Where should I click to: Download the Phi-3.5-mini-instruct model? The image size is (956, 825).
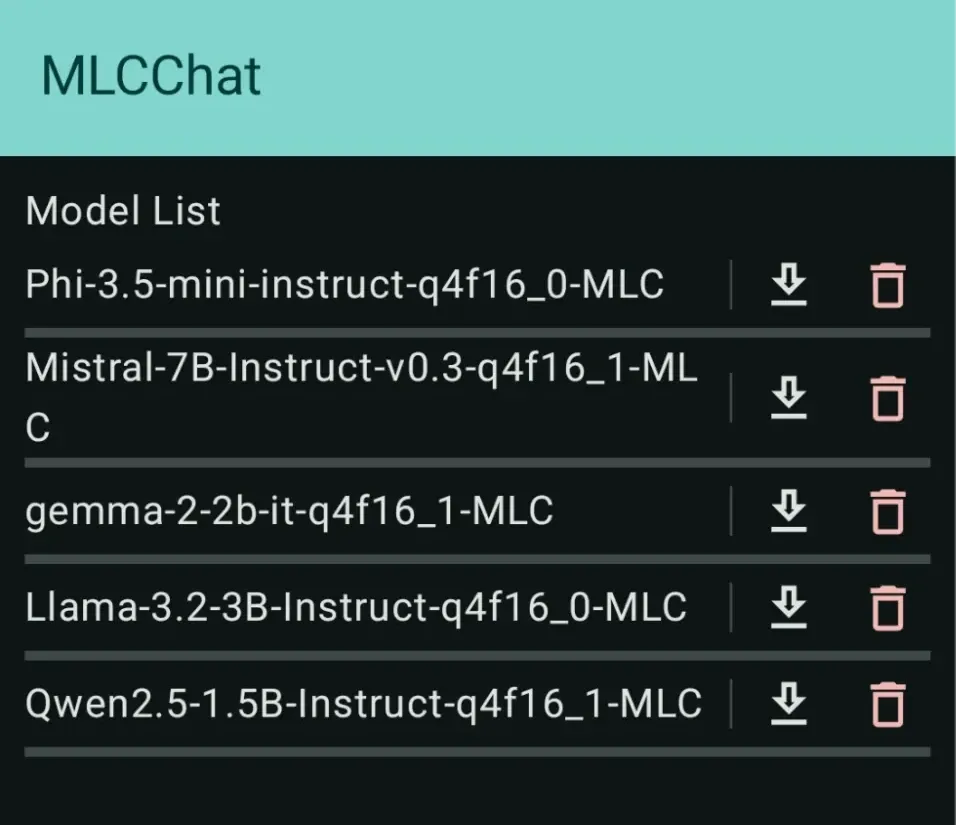pyautogui.click(x=789, y=285)
